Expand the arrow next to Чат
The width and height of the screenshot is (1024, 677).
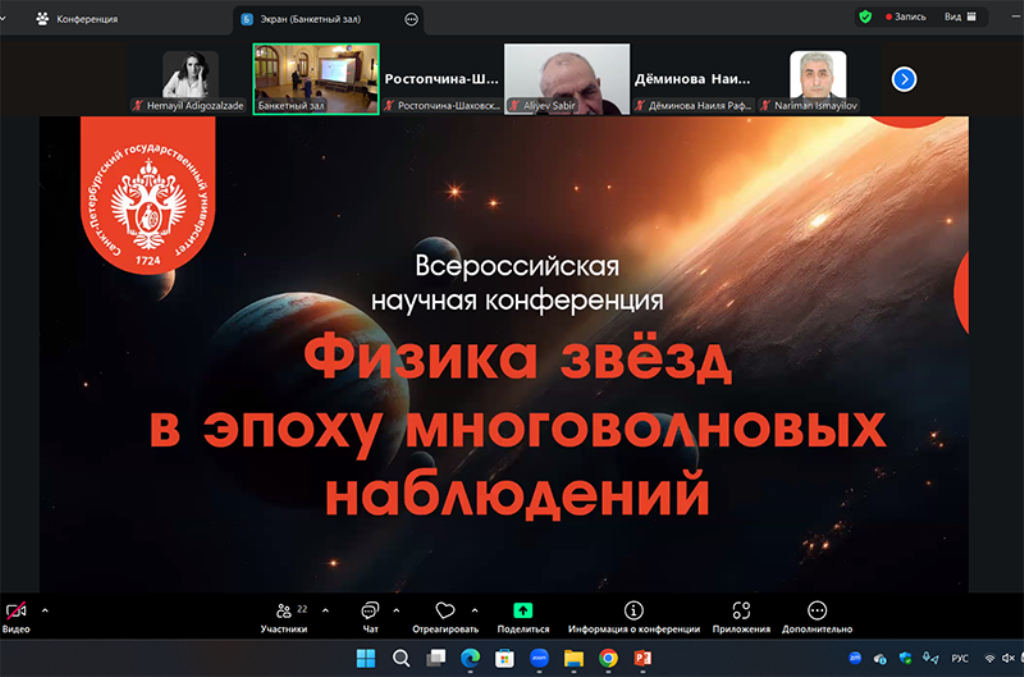(x=396, y=611)
